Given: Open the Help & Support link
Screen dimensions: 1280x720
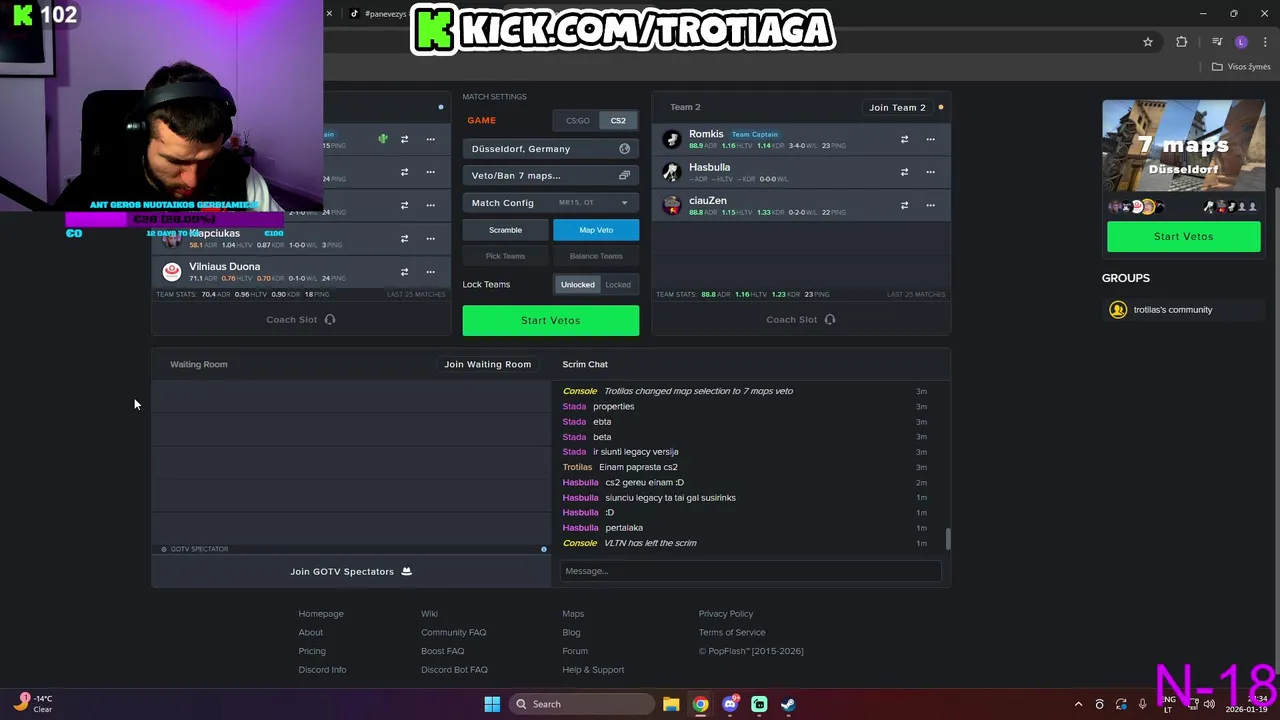Looking at the screenshot, I should 593,670.
